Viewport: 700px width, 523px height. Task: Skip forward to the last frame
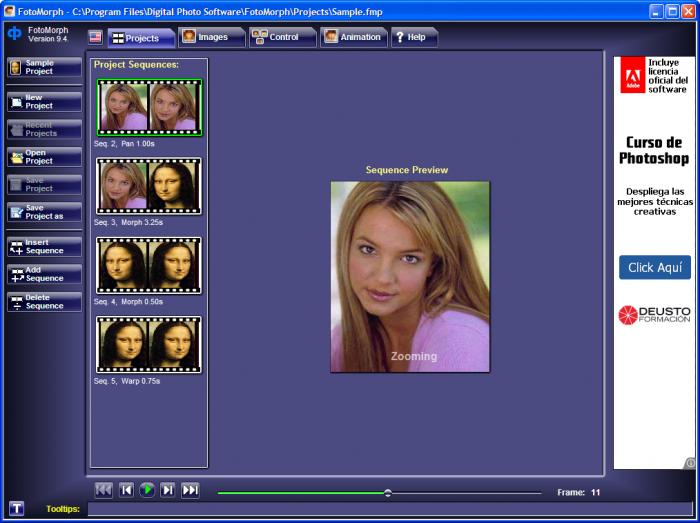point(190,490)
